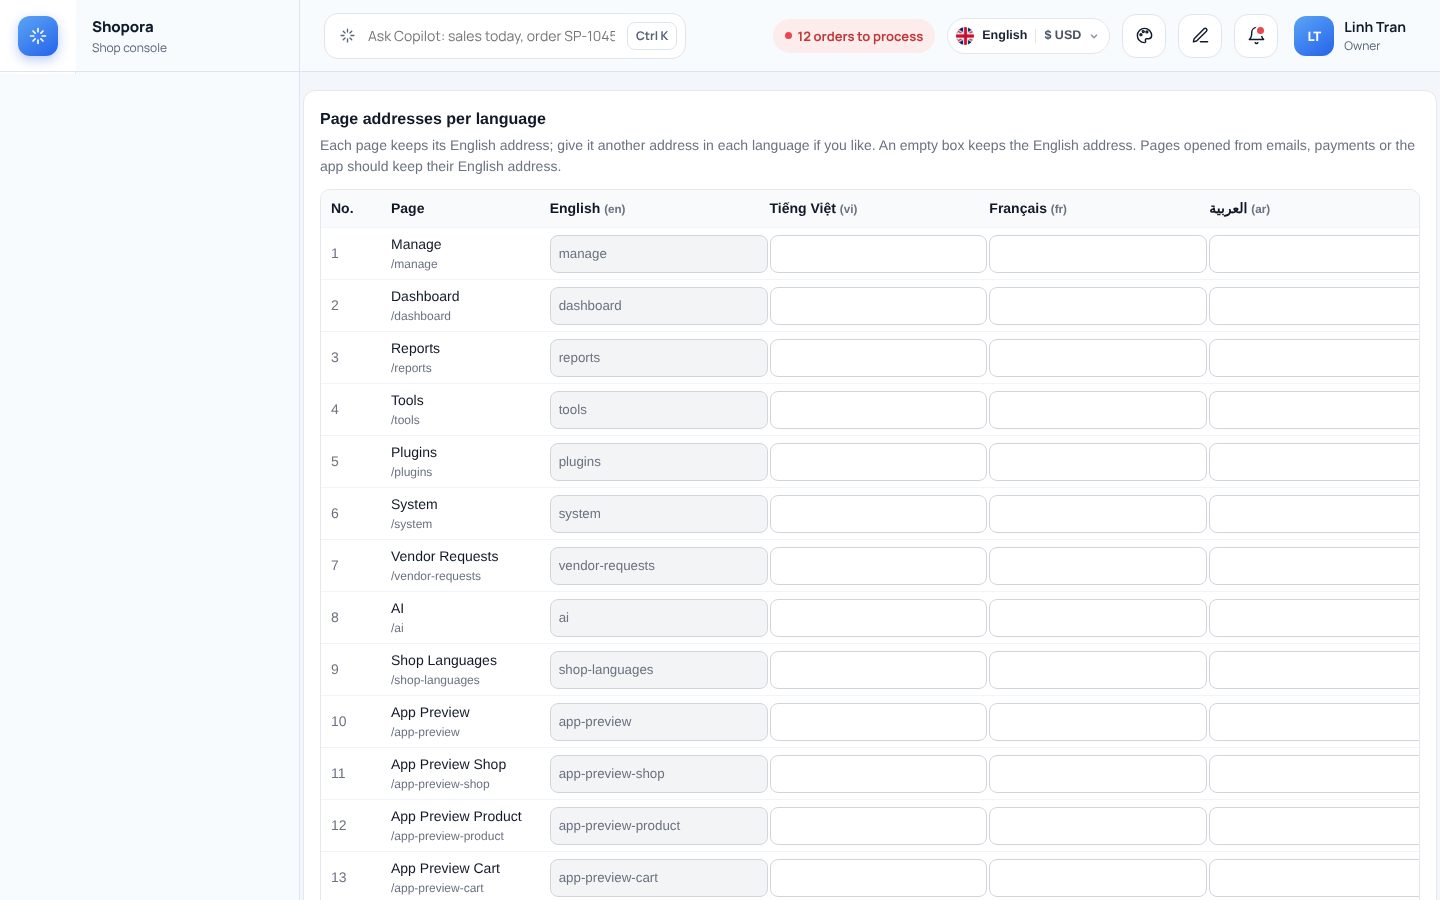Image resolution: width=1440 pixels, height=900 pixels.
Task: Click the Copilot sparkle icon
Action: (347, 36)
